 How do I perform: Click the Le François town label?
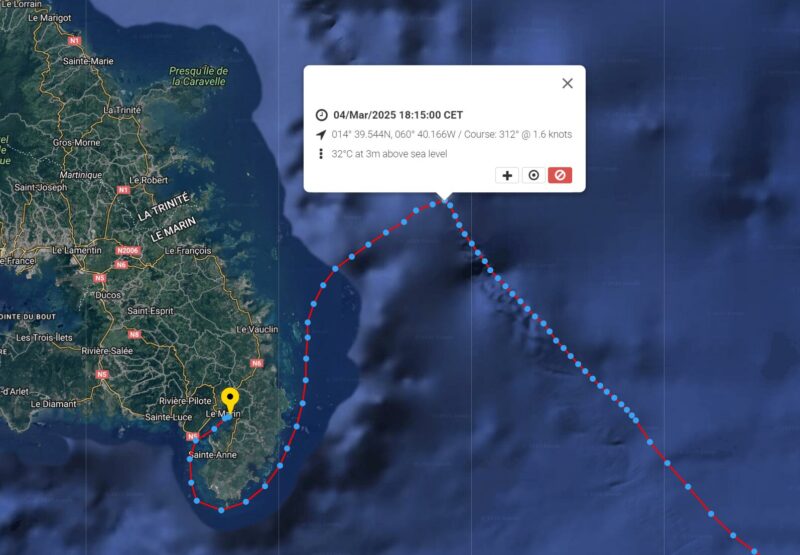coord(188,250)
